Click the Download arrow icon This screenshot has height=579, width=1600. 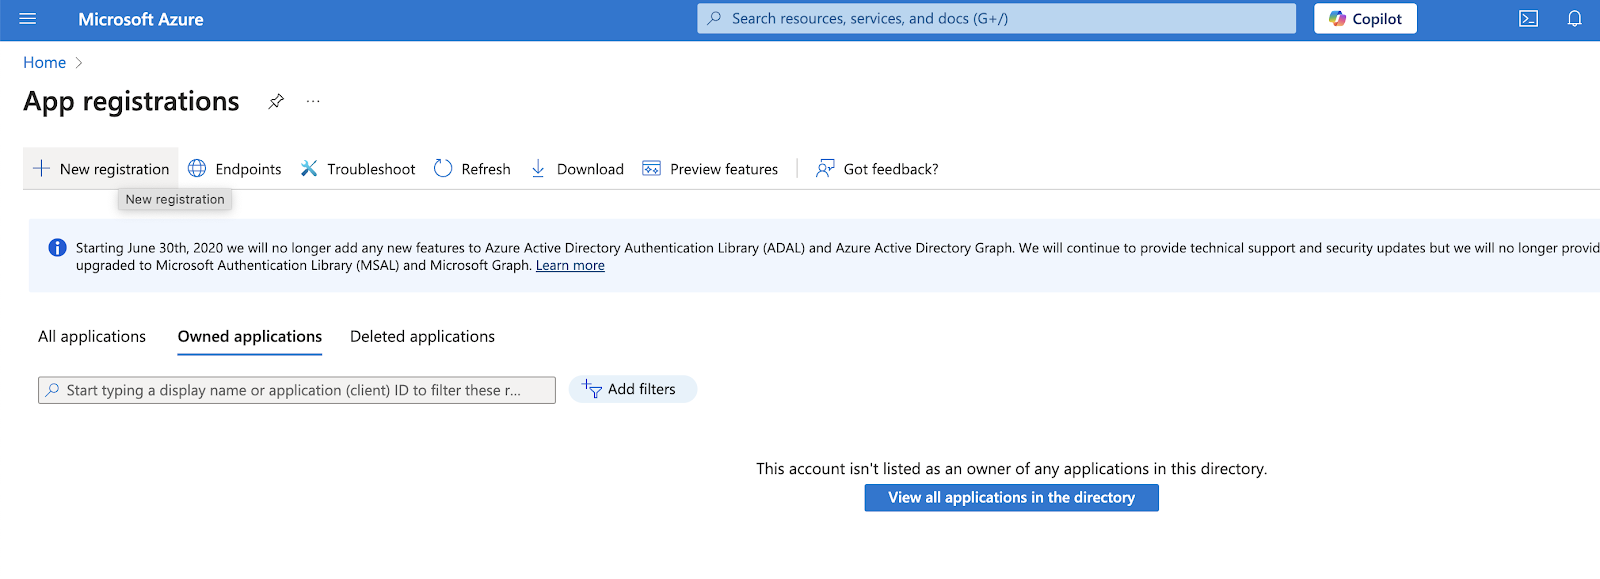pyautogui.click(x=538, y=168)
